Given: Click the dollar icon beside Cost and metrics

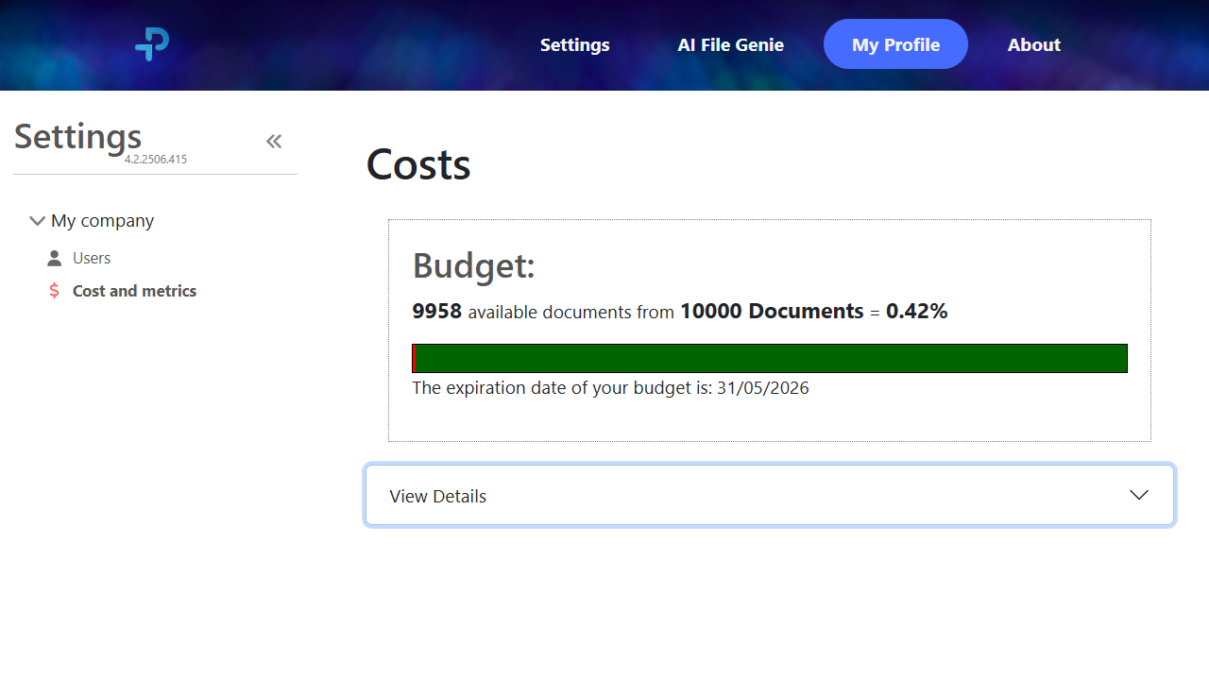Looking at the screenshot, I should tap(54, 291).
